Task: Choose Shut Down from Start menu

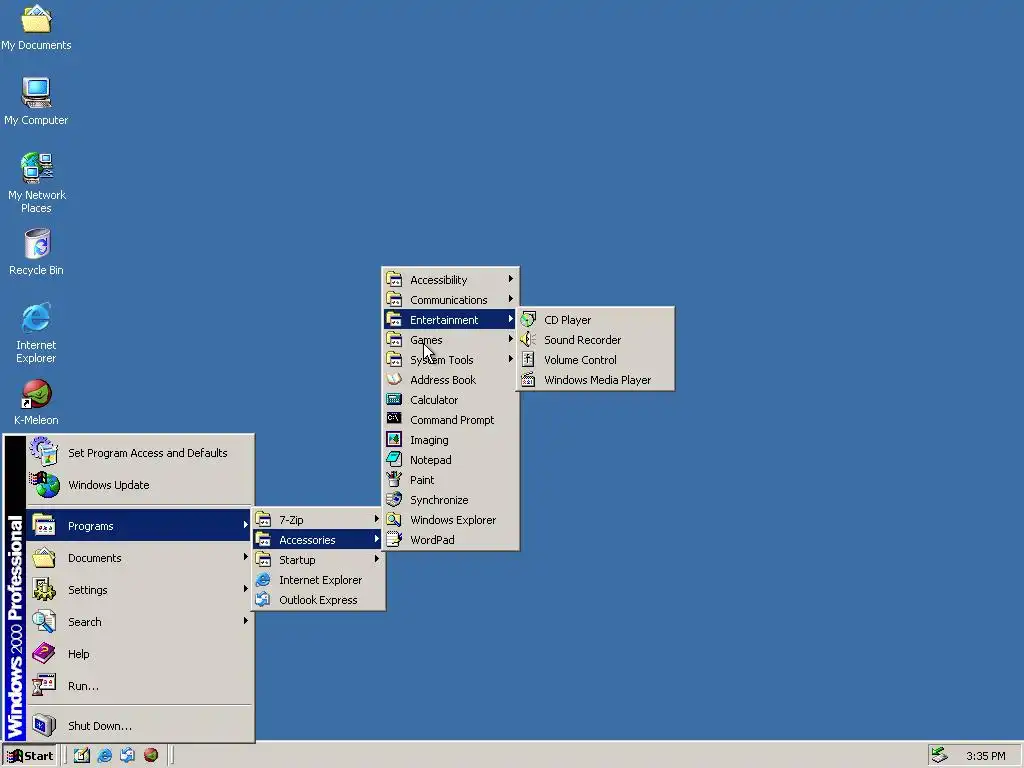Action: [139, 726]
